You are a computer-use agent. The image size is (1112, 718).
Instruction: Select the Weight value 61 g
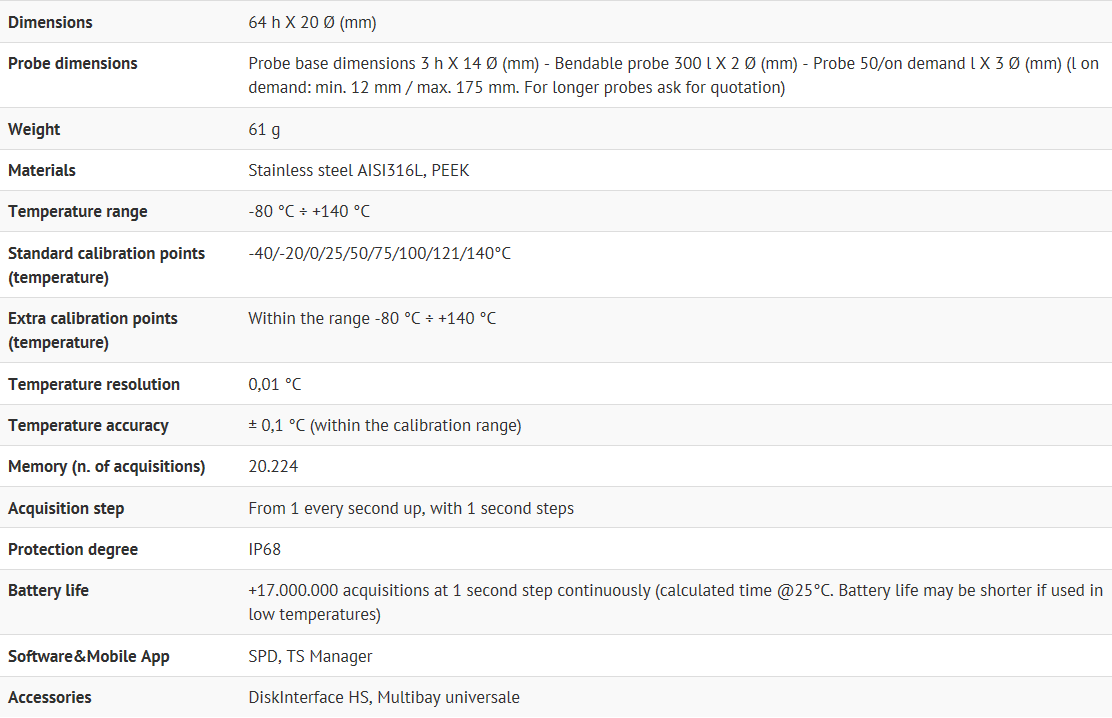(x=265, y=129)
